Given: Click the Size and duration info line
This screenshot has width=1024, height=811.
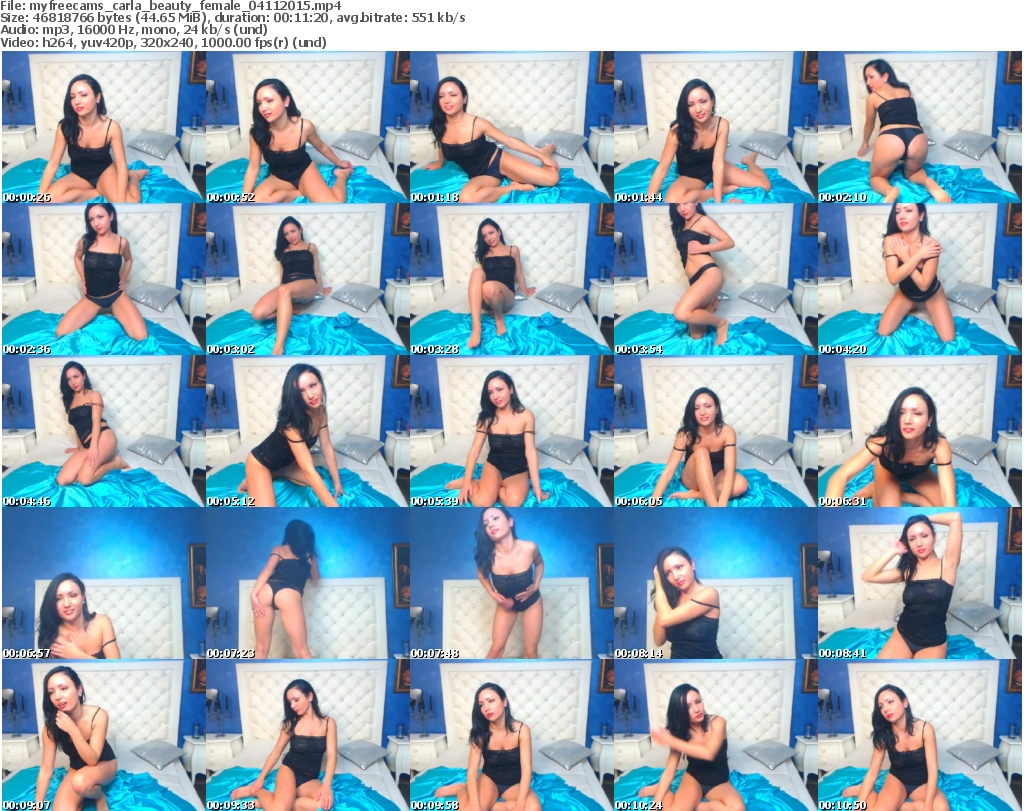Looking at the screenshot, I should 232,18.
